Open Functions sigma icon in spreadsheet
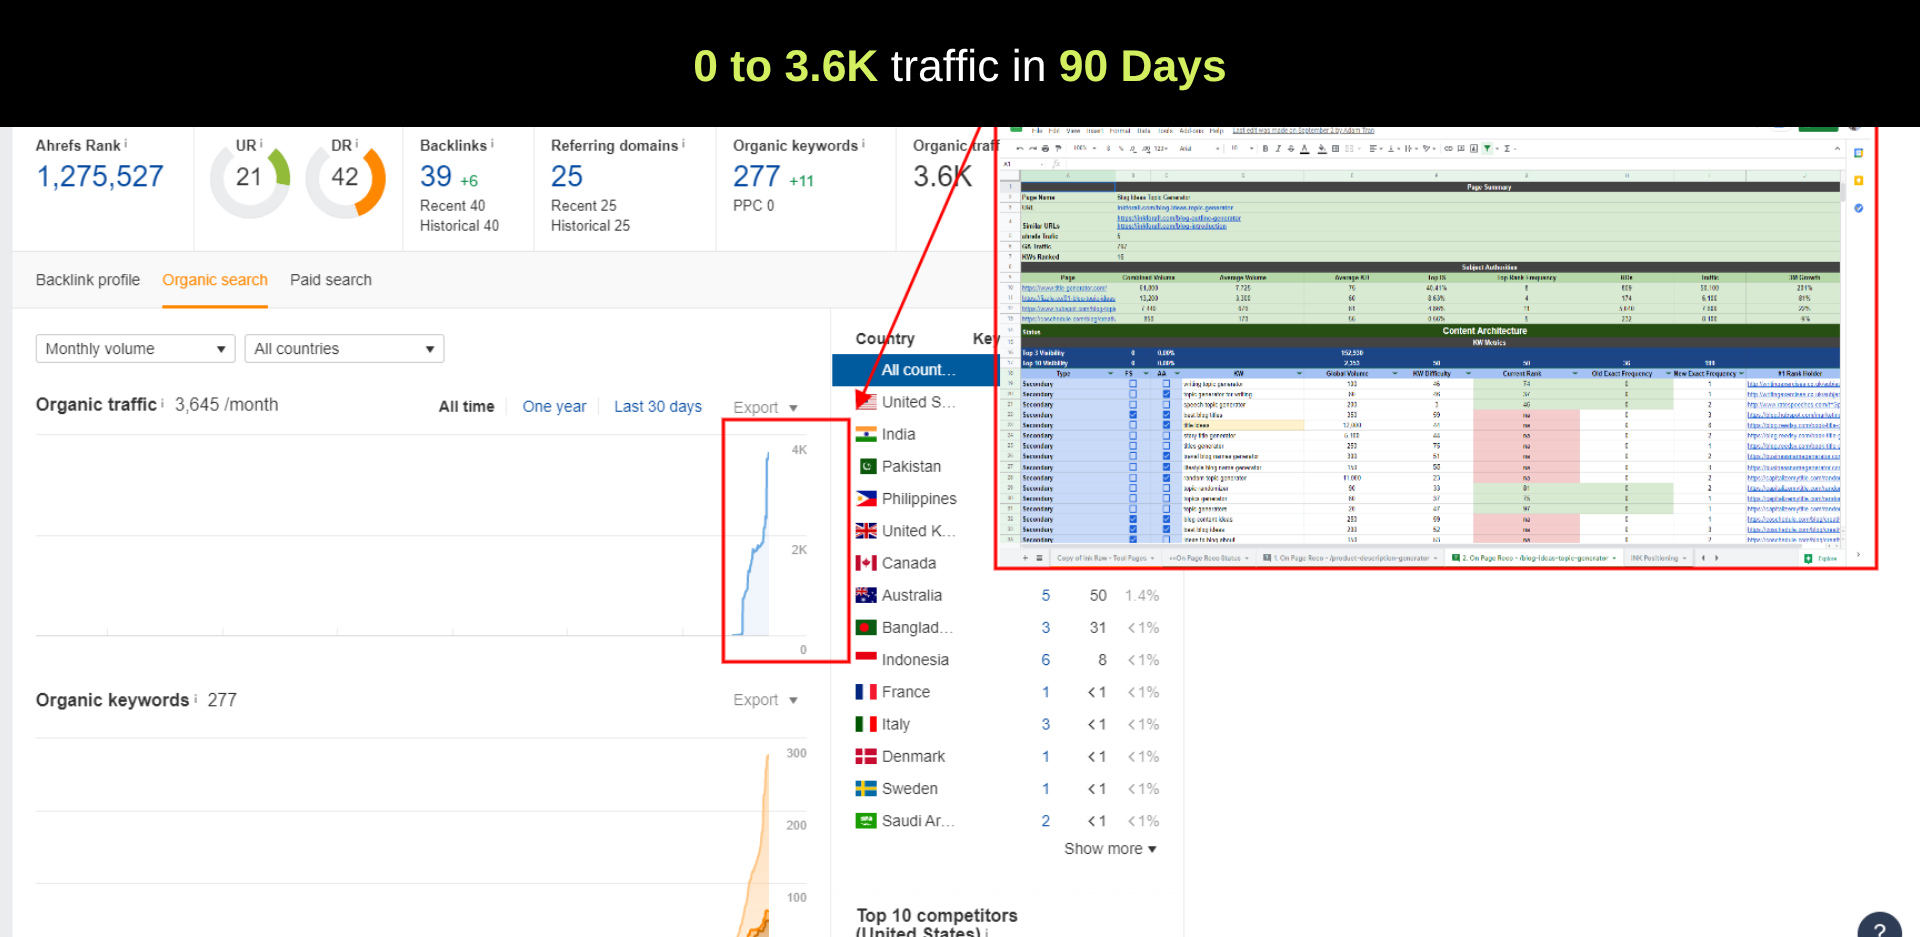1920x937 pixels. click(x=1507, y=148)
